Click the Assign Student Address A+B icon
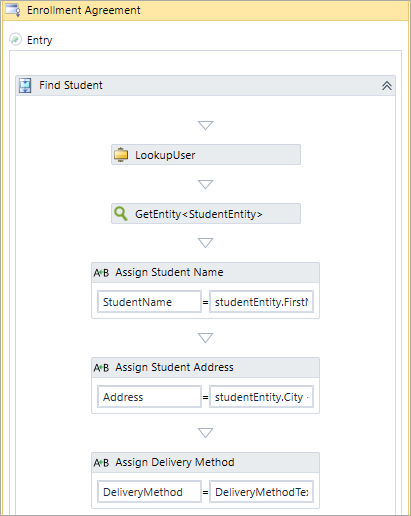 coord(101,368)
